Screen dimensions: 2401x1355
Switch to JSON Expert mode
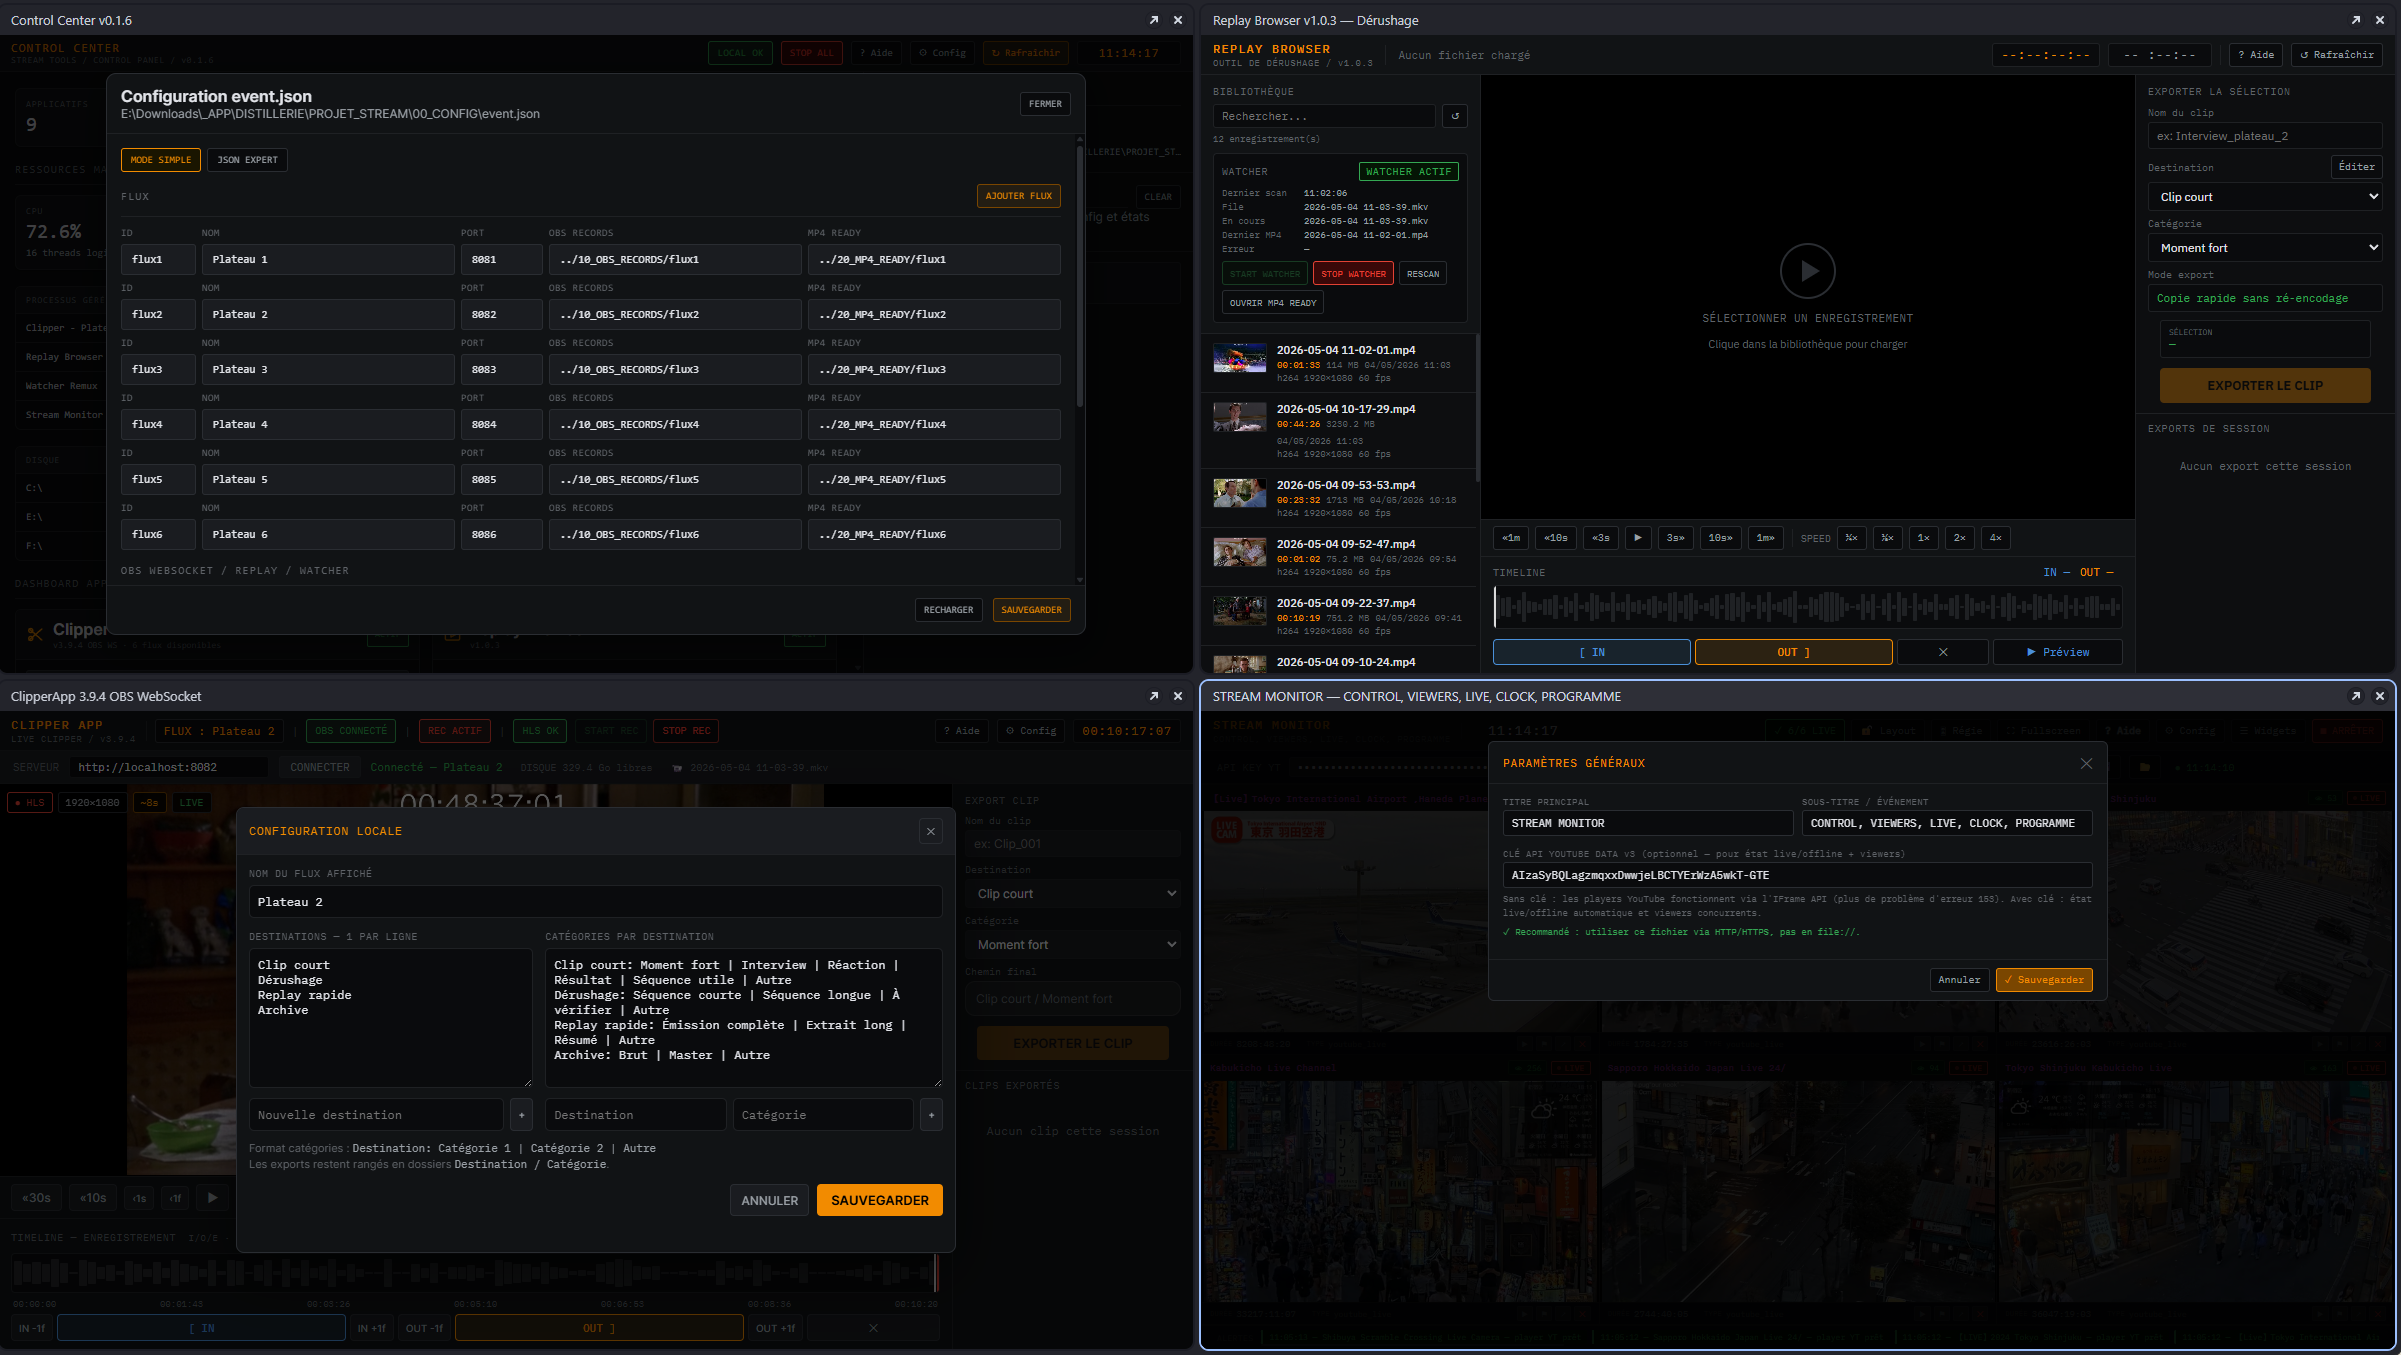click(x=247, y=160)
